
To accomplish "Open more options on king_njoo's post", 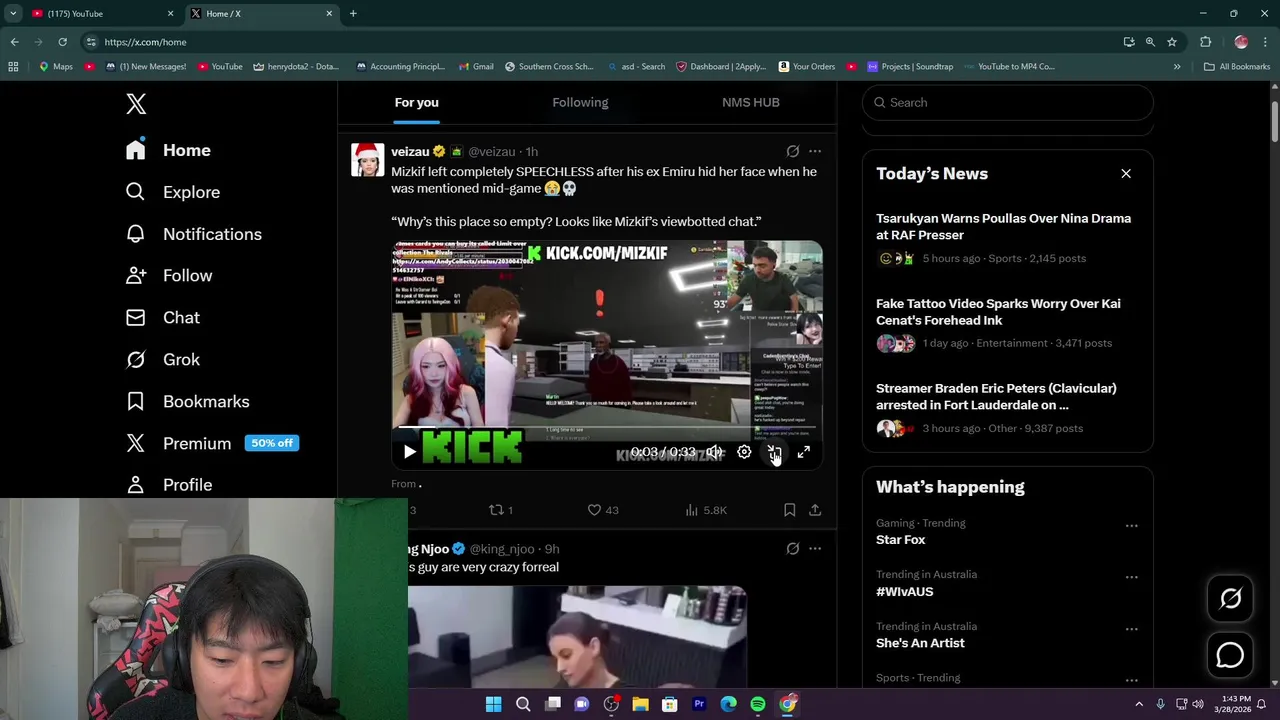I will pos(815,549).
